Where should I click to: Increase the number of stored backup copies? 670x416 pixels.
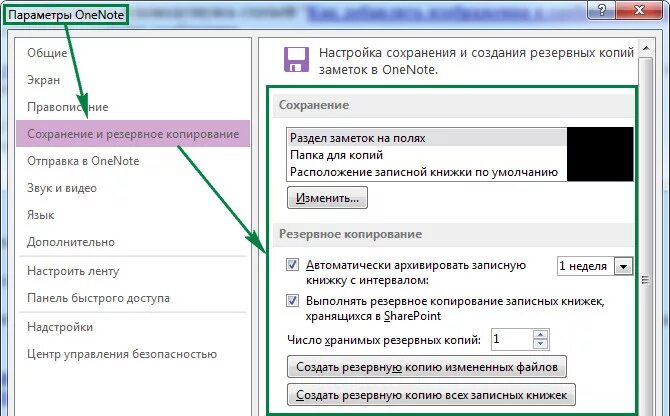541,334
